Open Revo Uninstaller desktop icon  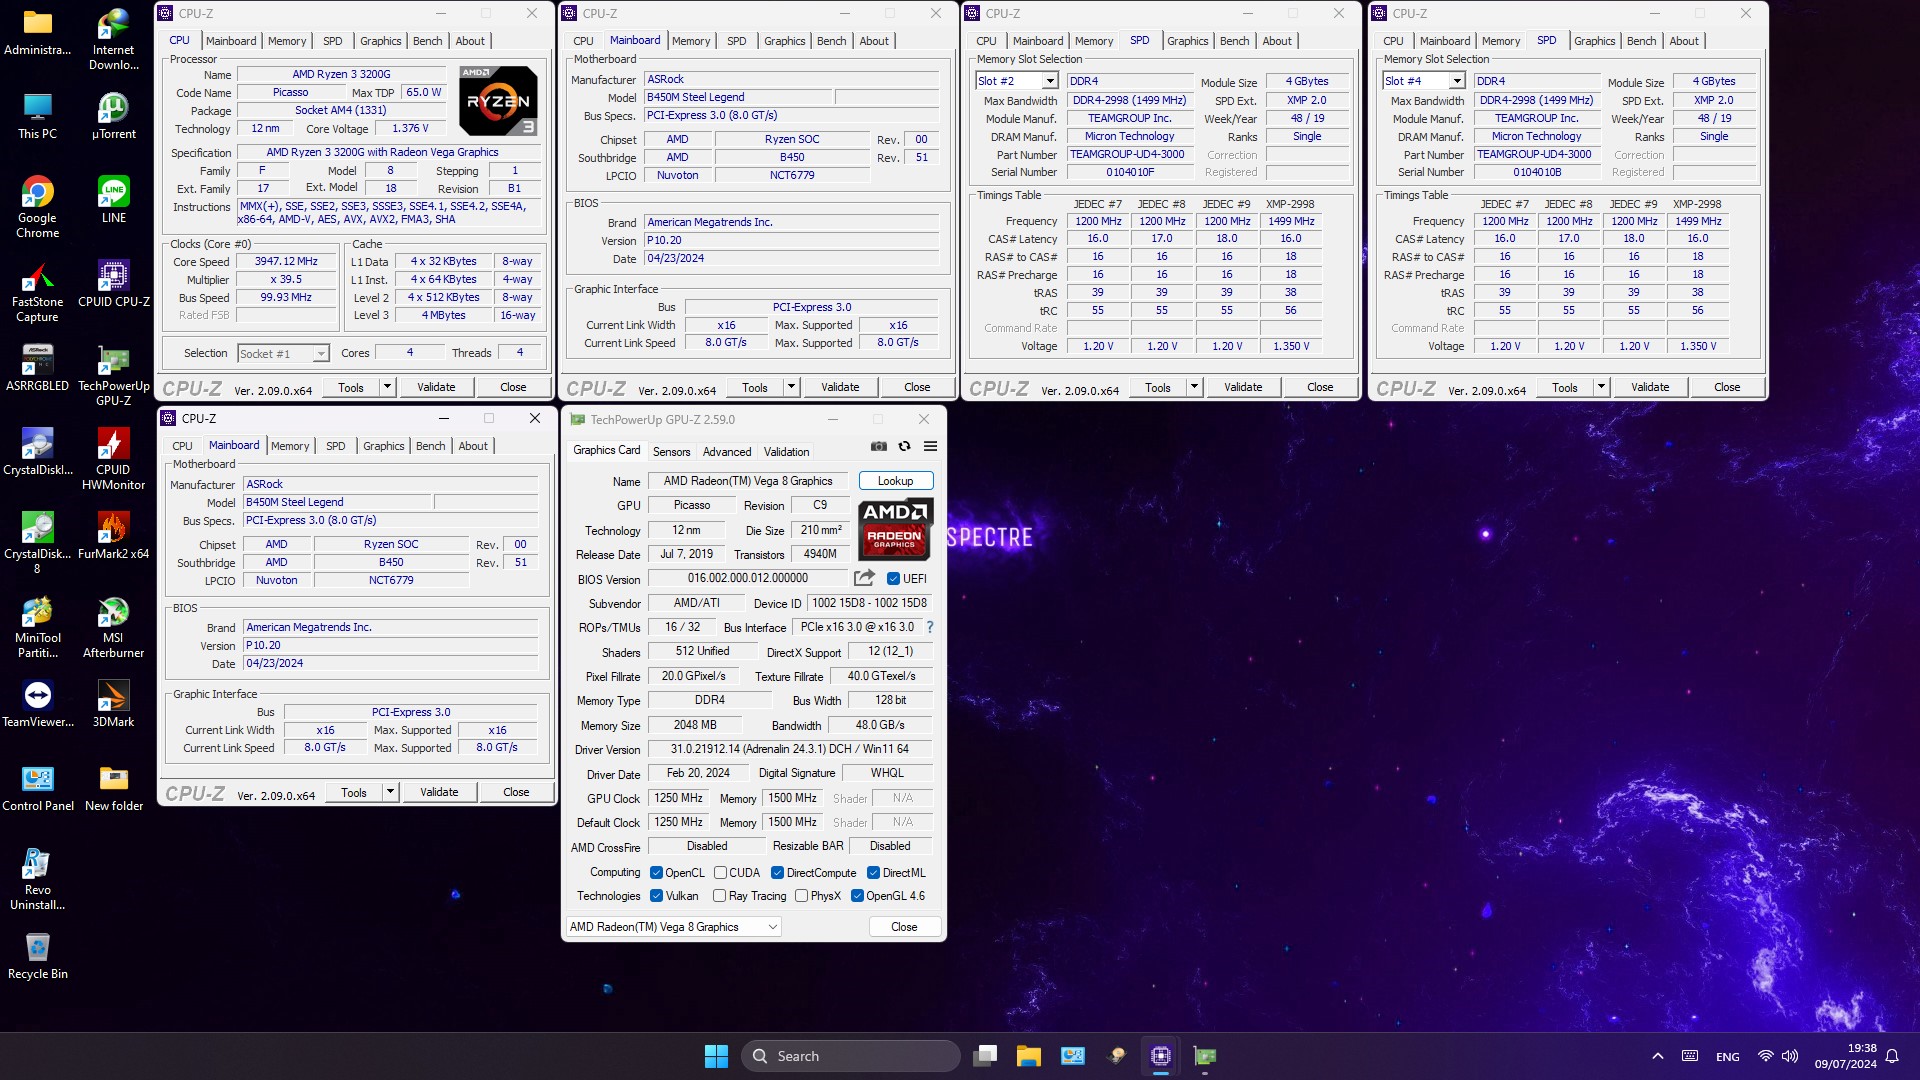pos(38,879)
